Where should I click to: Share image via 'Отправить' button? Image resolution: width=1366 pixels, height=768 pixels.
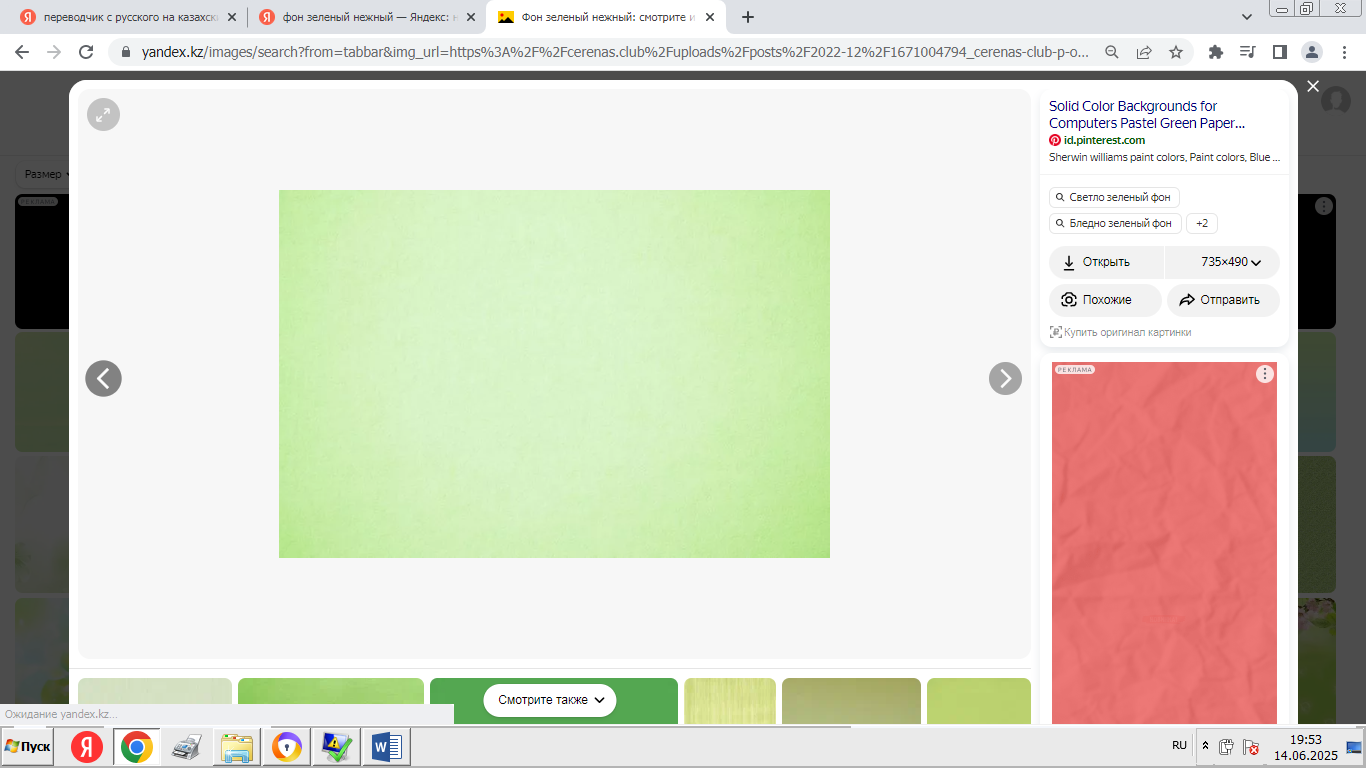[x=1223, y=300]
